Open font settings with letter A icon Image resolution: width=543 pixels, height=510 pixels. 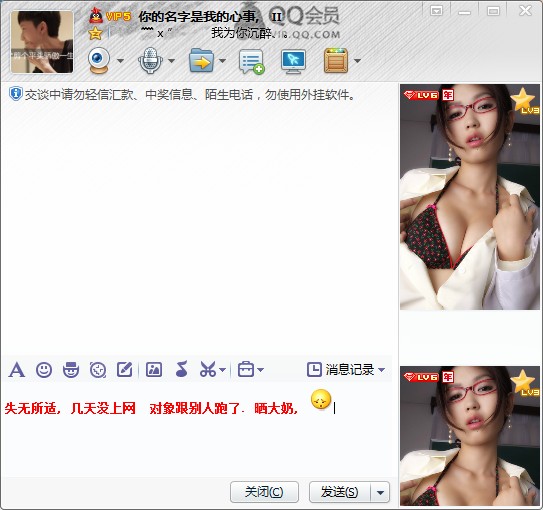point(17,370)
